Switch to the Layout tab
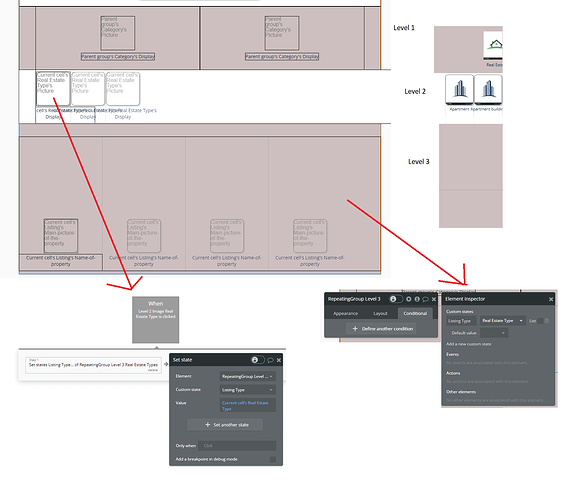The height and width of the screenshot is (500, 569). (380, 313)
